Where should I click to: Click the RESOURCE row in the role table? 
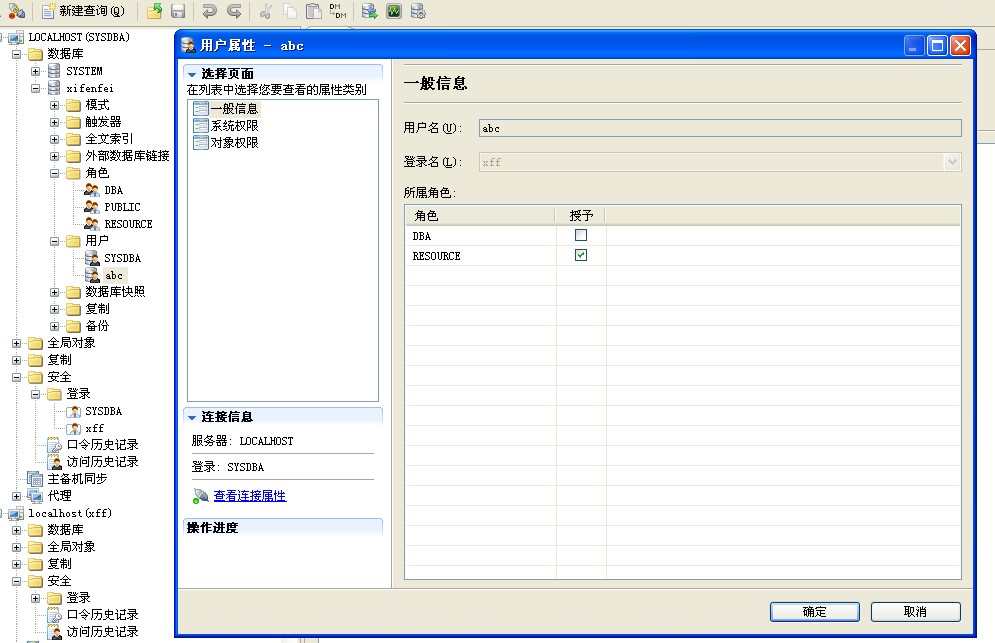click(683, 255)
